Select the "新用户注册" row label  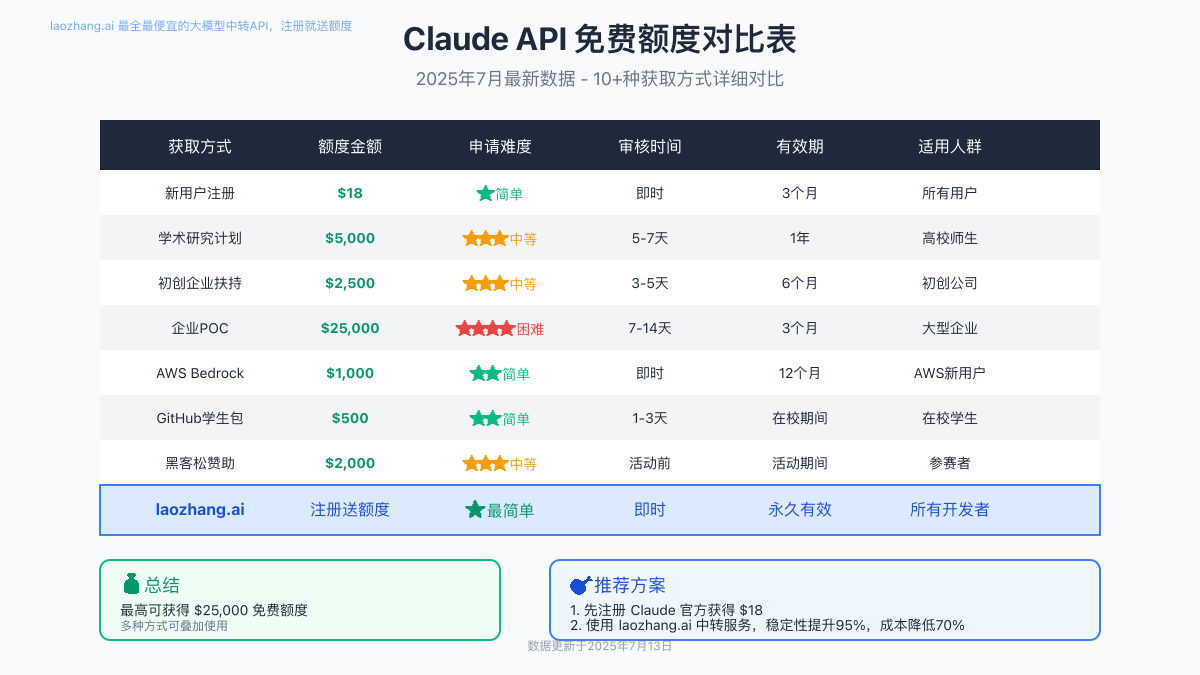pyautogui.click(x=200, y=193)
